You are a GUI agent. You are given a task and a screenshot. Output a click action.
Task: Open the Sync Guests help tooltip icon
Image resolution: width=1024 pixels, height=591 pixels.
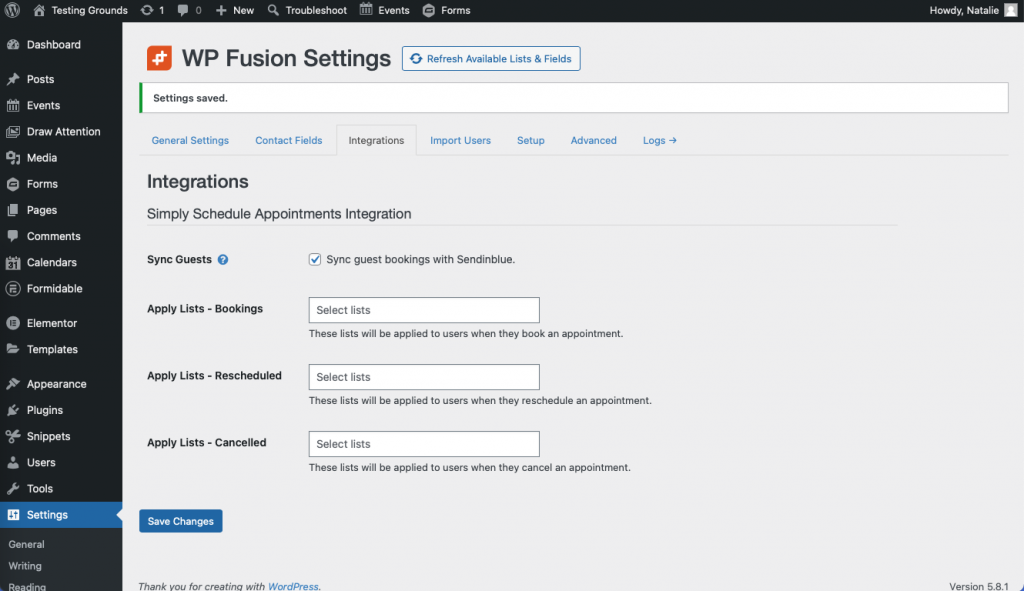(x=223, y=258)
